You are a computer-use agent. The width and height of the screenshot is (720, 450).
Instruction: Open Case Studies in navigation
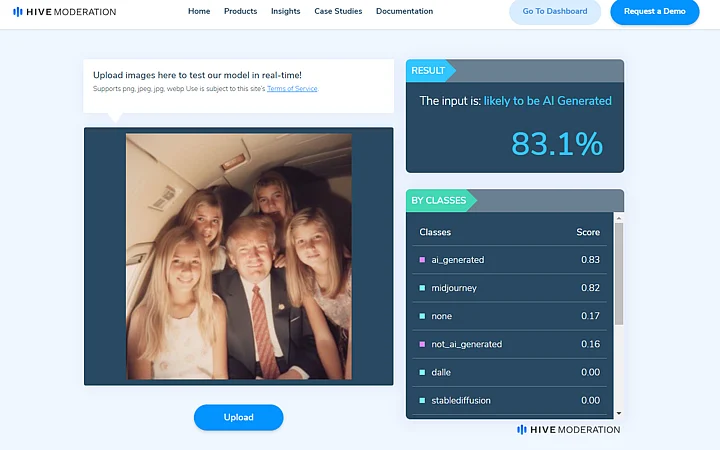pos(337,12)
